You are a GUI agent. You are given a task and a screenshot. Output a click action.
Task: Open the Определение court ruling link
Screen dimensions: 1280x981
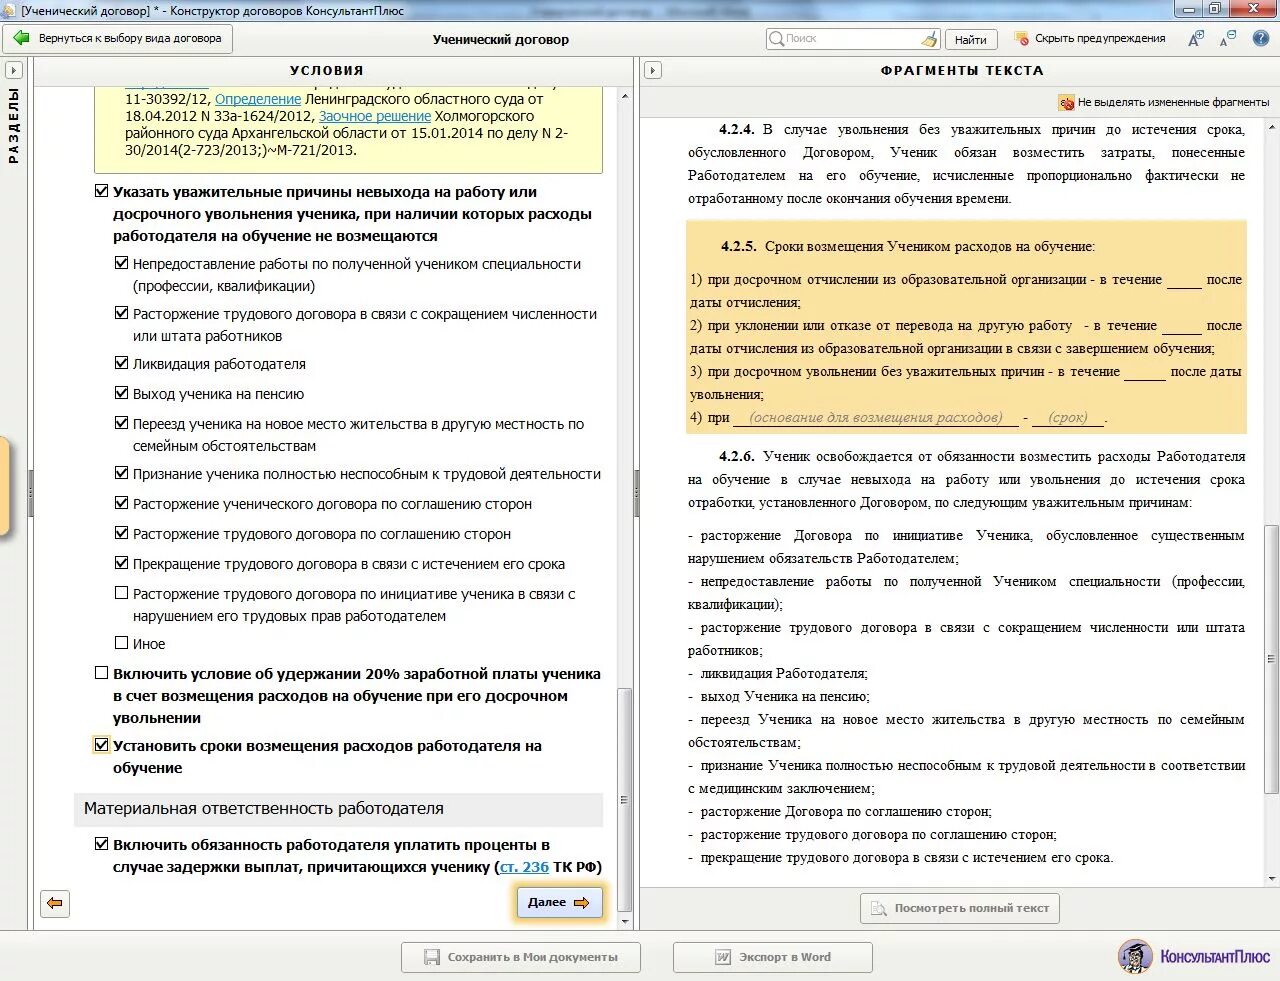258,99
